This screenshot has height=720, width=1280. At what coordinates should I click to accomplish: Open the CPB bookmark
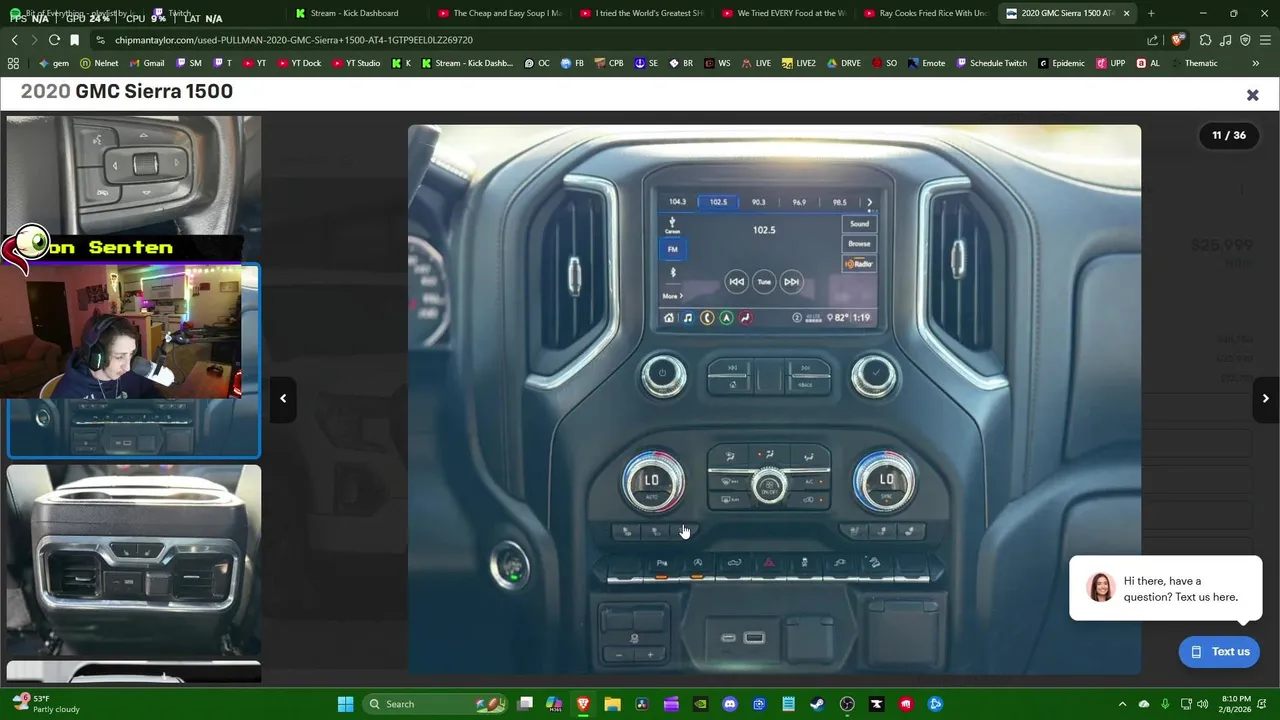(608, 63)
